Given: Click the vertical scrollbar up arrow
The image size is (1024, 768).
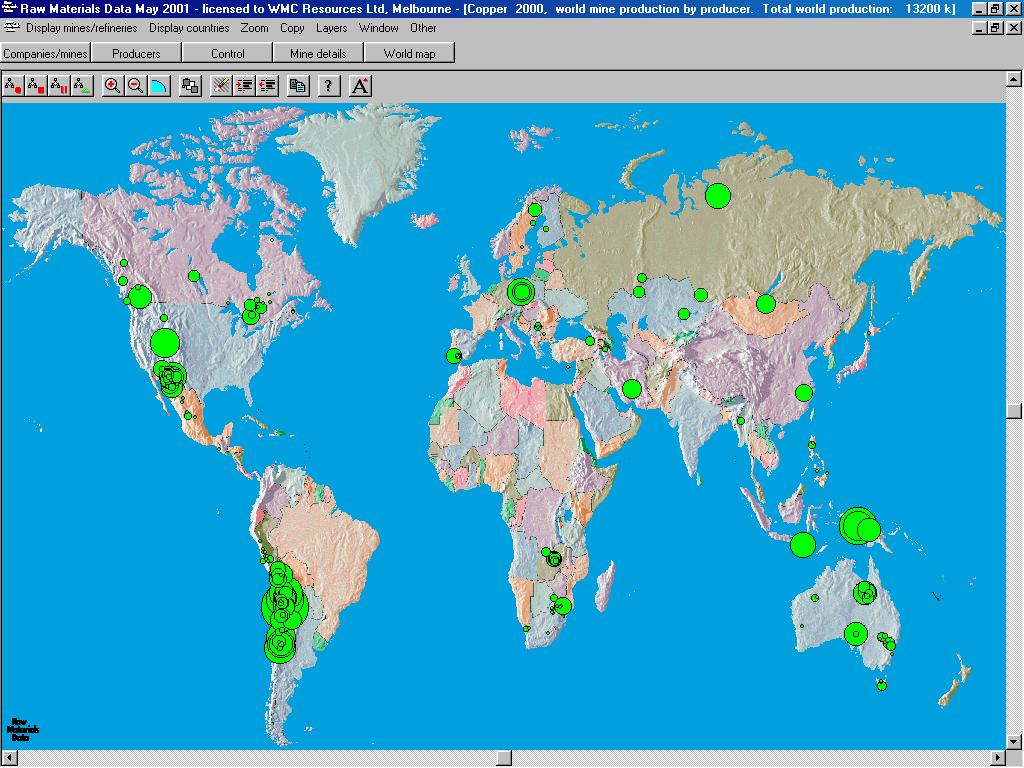Looking at the screenshot, I should pos(1014,79).
